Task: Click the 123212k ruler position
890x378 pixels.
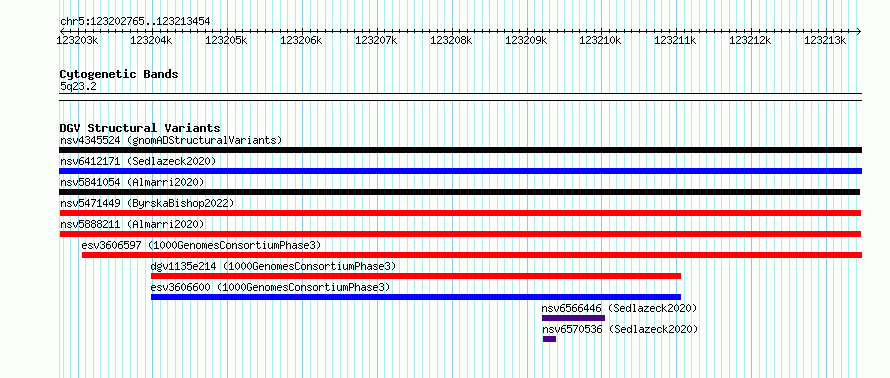Action: (750, 40)
